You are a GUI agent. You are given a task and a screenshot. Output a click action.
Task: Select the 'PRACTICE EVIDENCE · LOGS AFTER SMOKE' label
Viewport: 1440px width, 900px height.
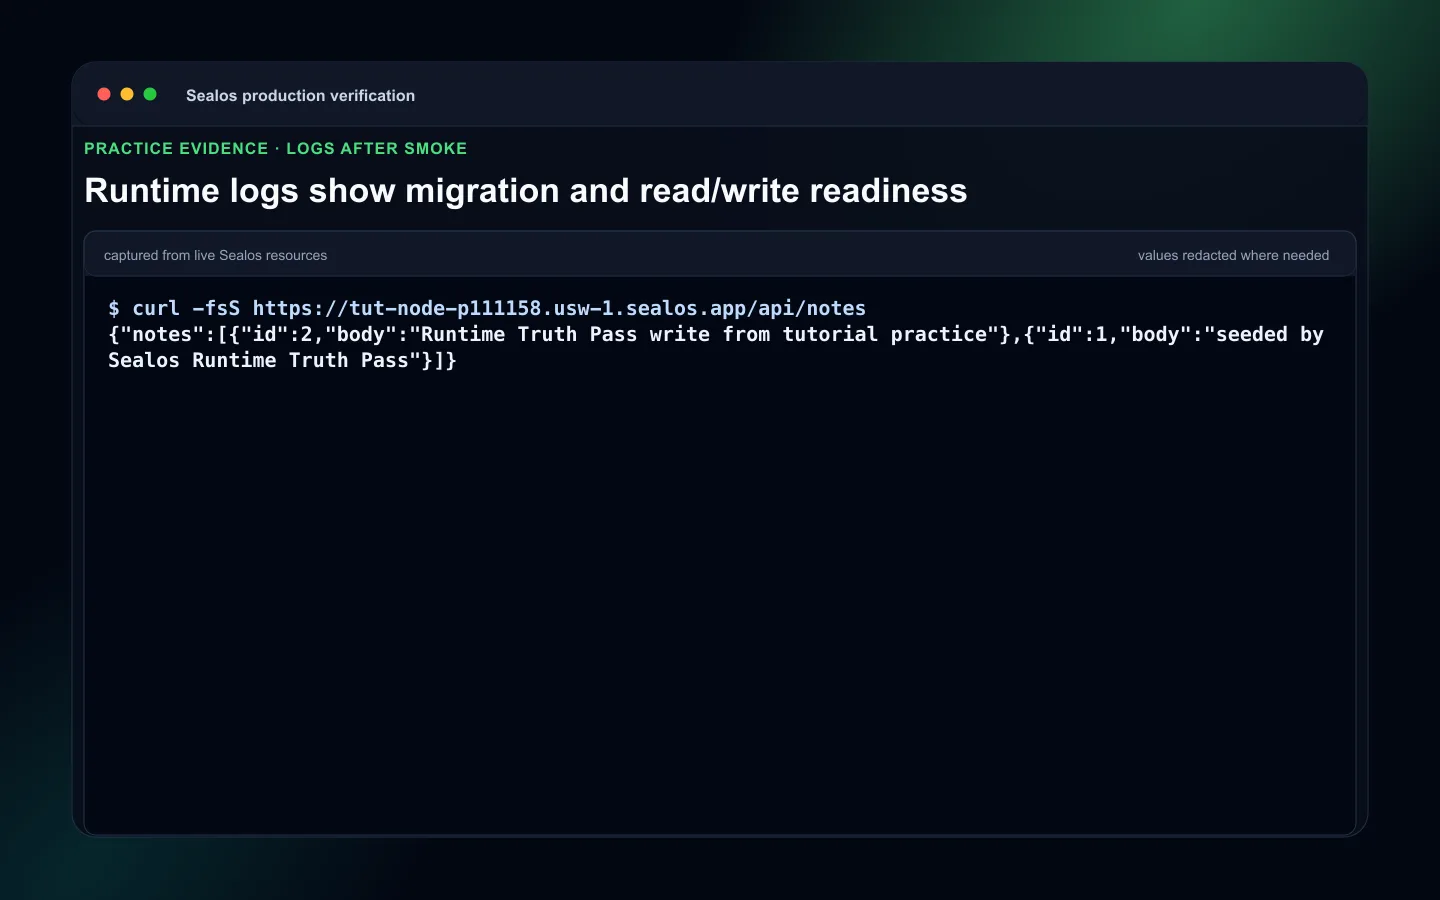[276, 148]
